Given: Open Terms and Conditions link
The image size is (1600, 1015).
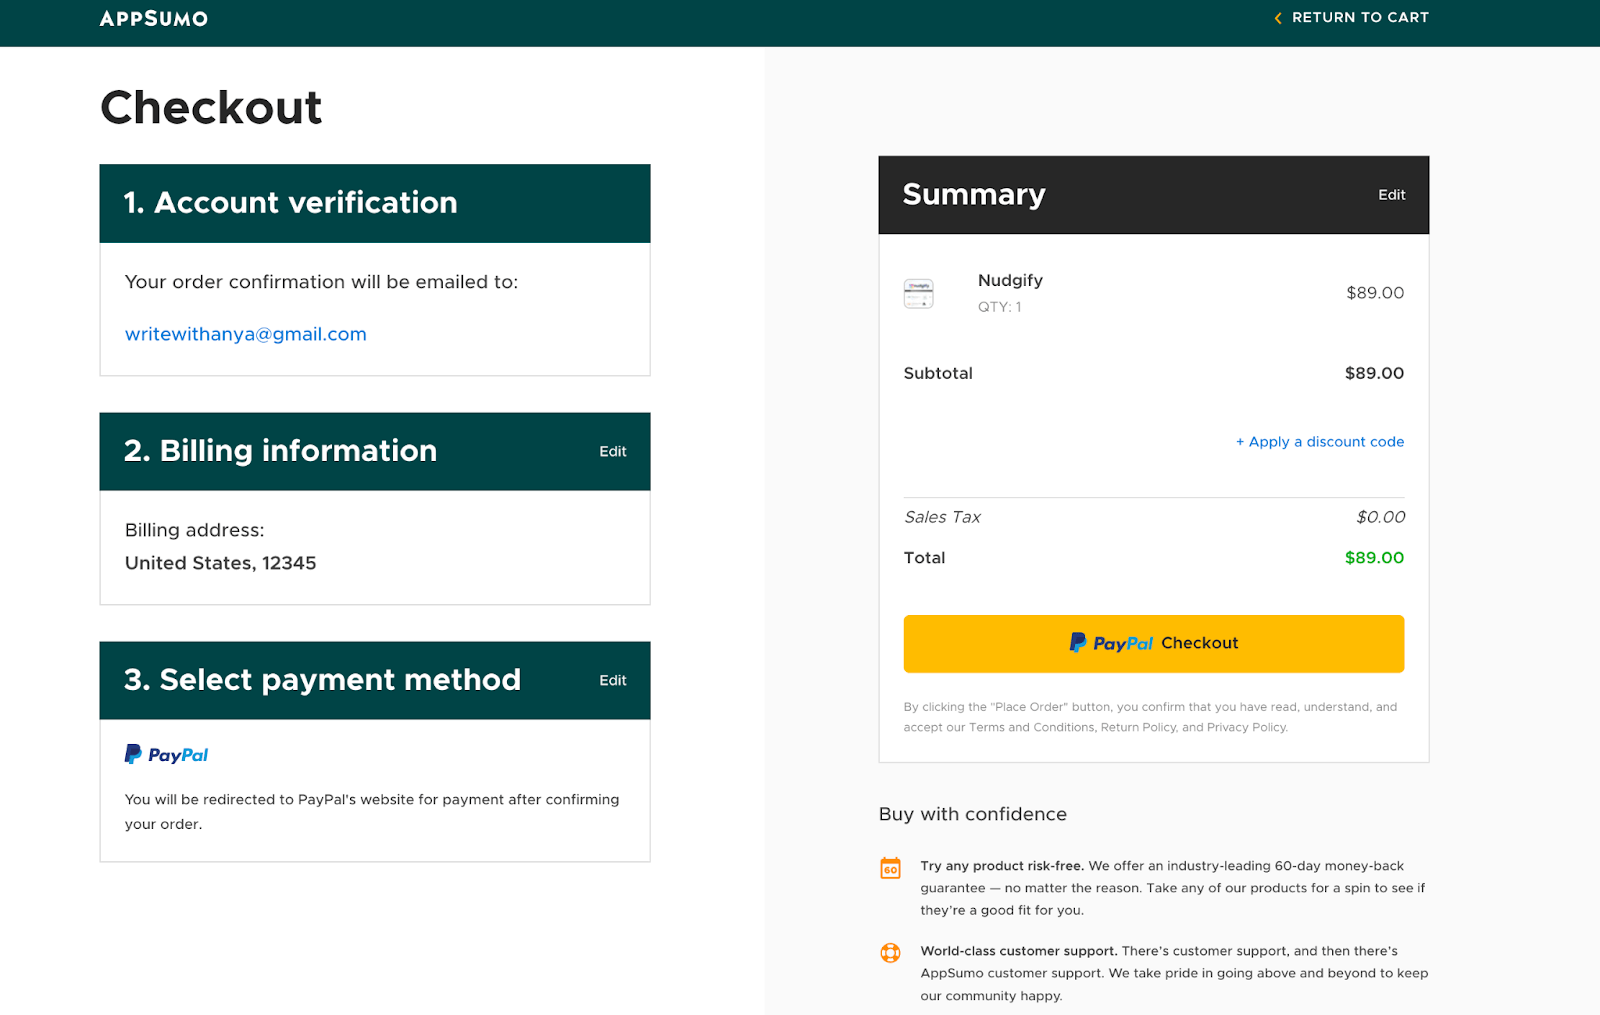Looking at the screenshot, I should coord(1032,728).
